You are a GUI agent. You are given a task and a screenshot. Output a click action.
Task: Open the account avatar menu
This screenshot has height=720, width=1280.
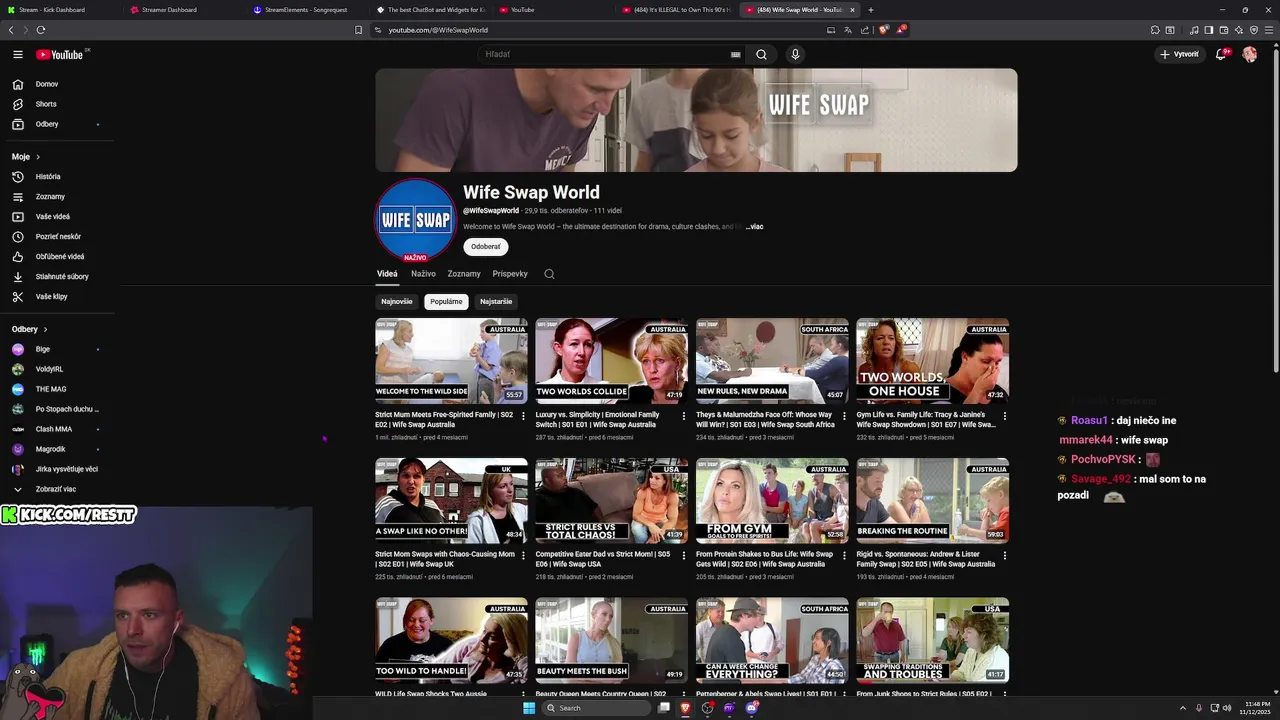click(x=1249, y=54)
